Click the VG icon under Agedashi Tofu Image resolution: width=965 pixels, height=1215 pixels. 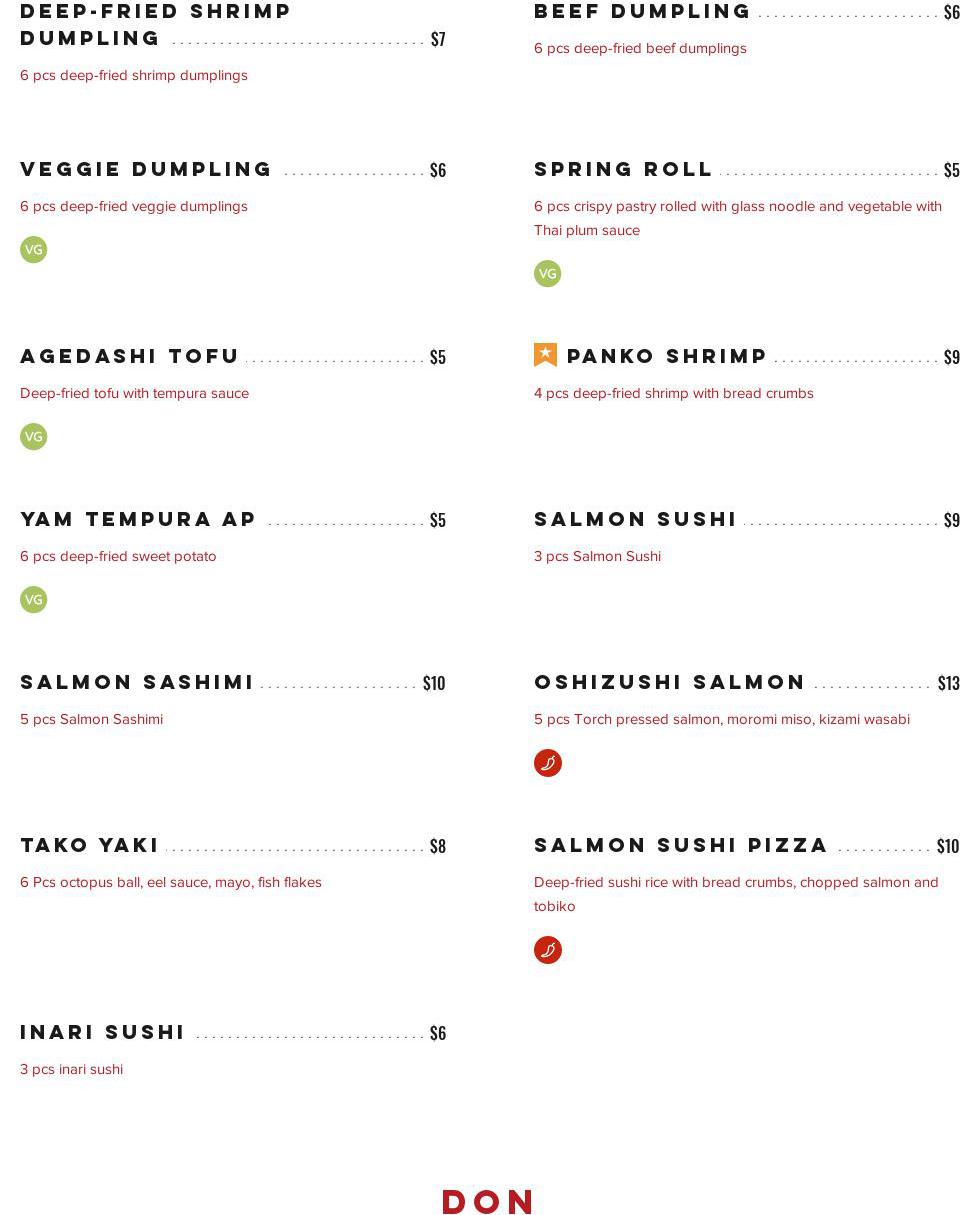point(34,437)
